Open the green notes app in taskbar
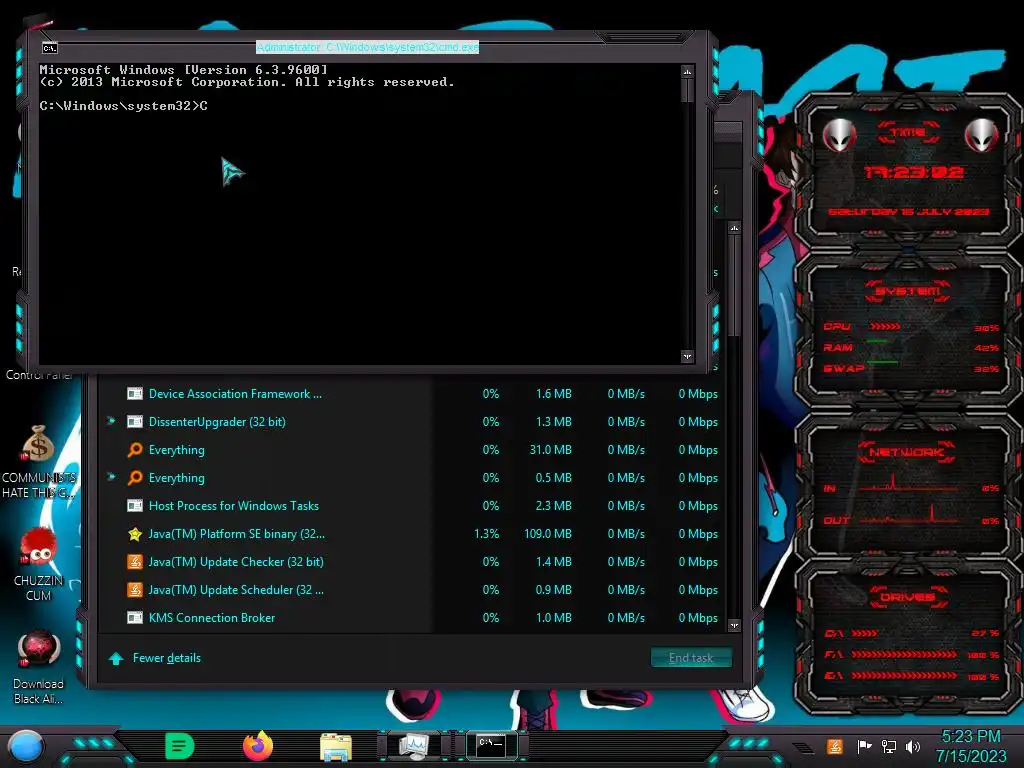 click(180, 746)
